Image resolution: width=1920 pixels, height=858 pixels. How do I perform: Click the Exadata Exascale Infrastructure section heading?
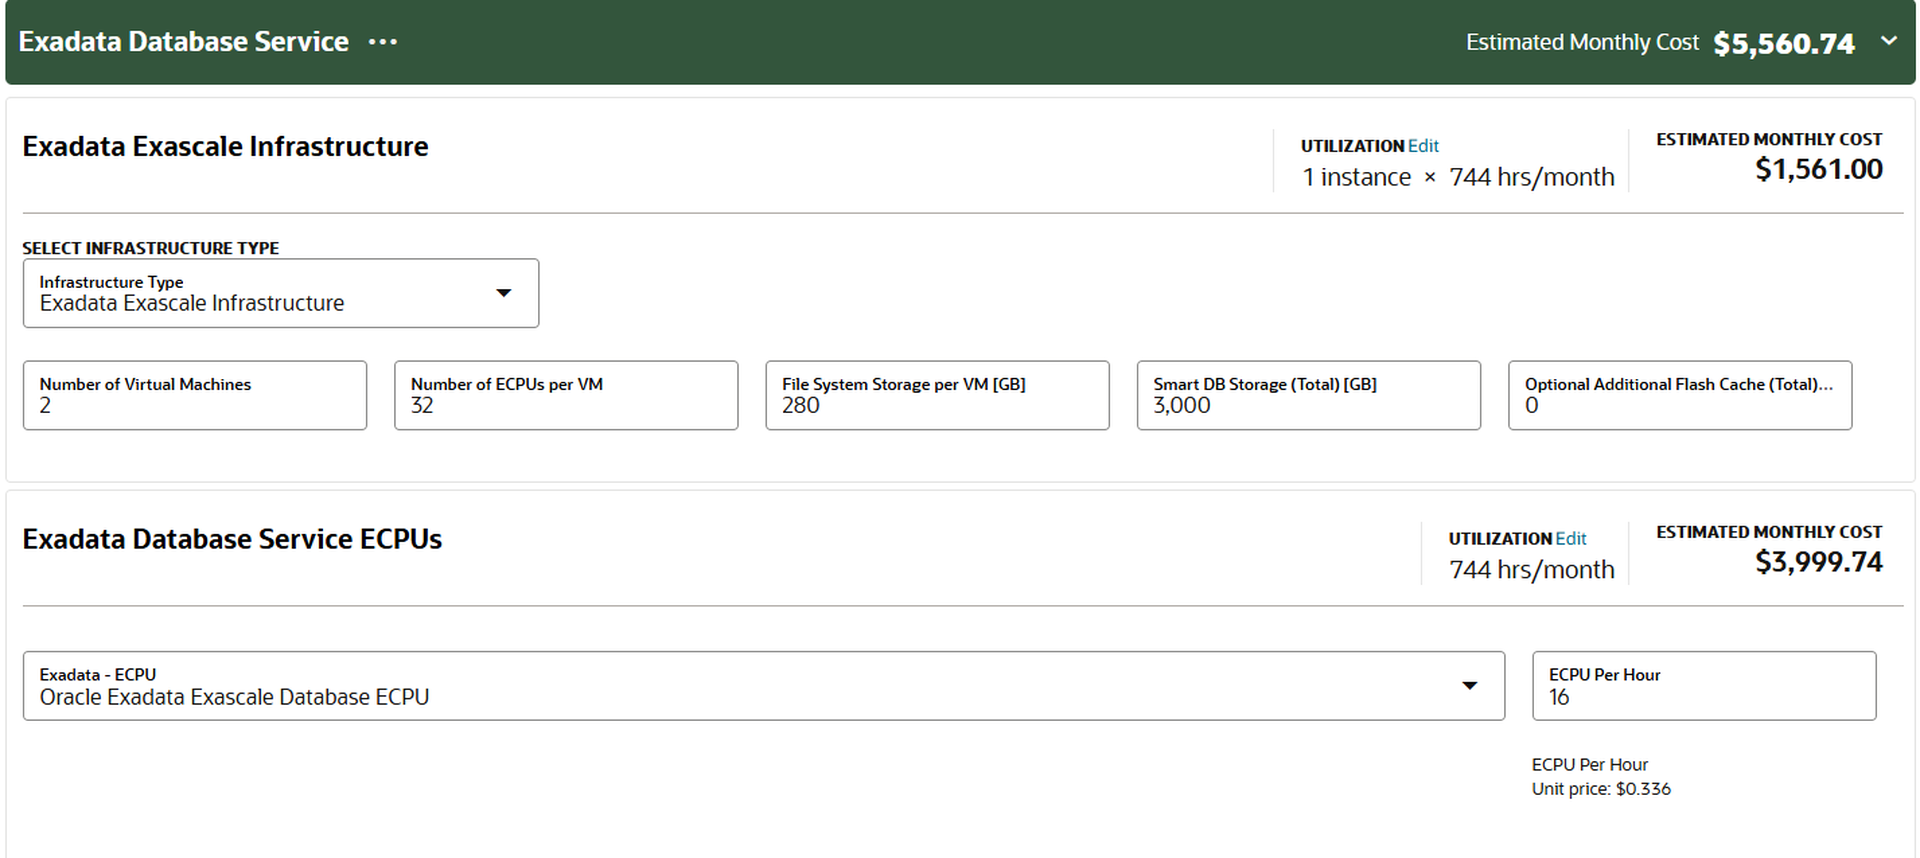click(x=225, y=147)
